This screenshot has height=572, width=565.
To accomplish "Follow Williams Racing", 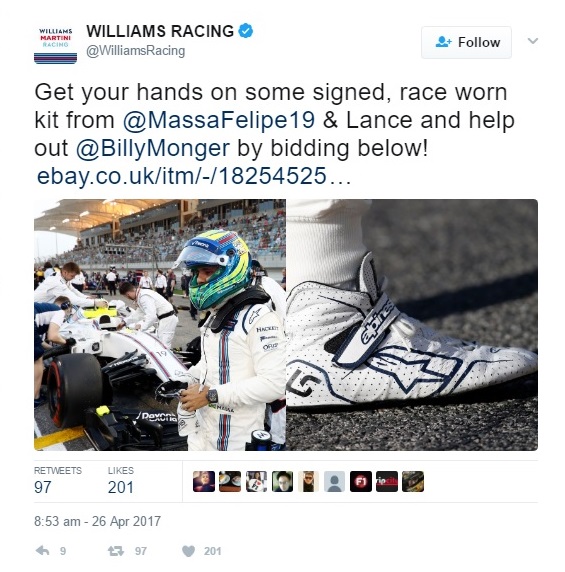I will (x=466, y=42).
